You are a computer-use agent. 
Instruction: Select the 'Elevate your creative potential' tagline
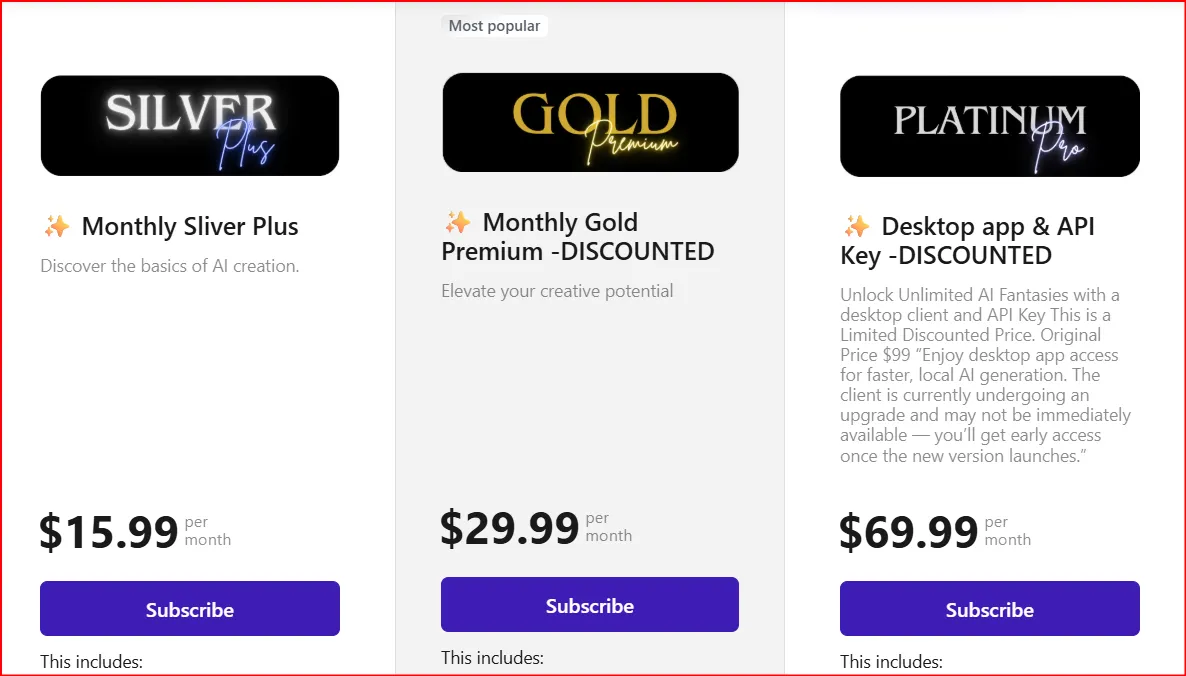[558, 291]
